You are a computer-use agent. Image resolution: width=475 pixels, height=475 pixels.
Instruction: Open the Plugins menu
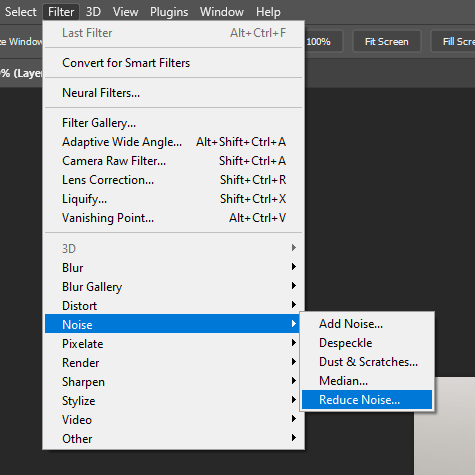(169, 12)
